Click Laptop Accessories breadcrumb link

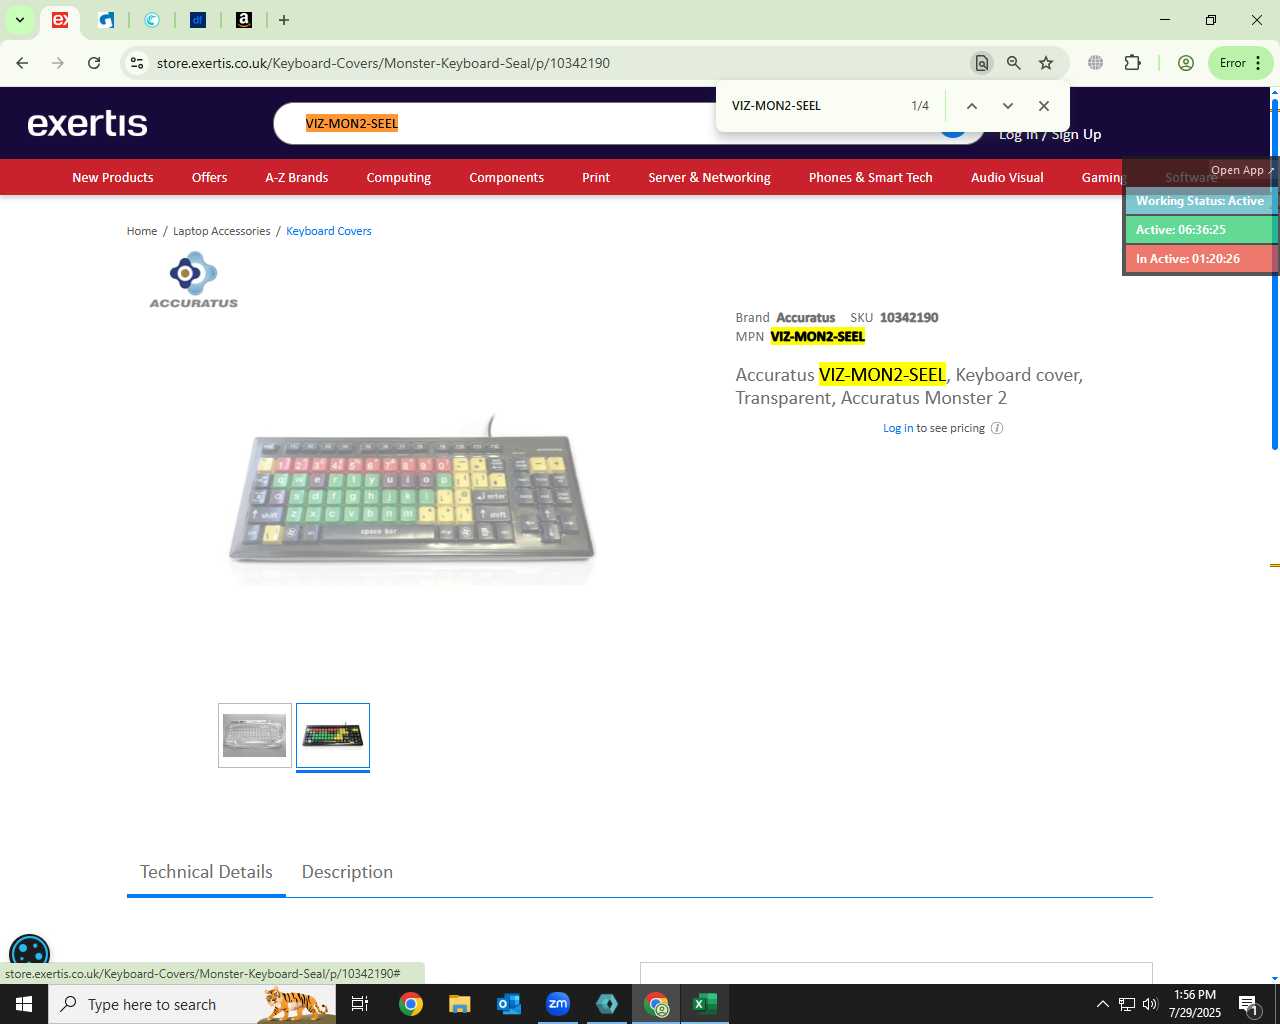pos(222,231)
